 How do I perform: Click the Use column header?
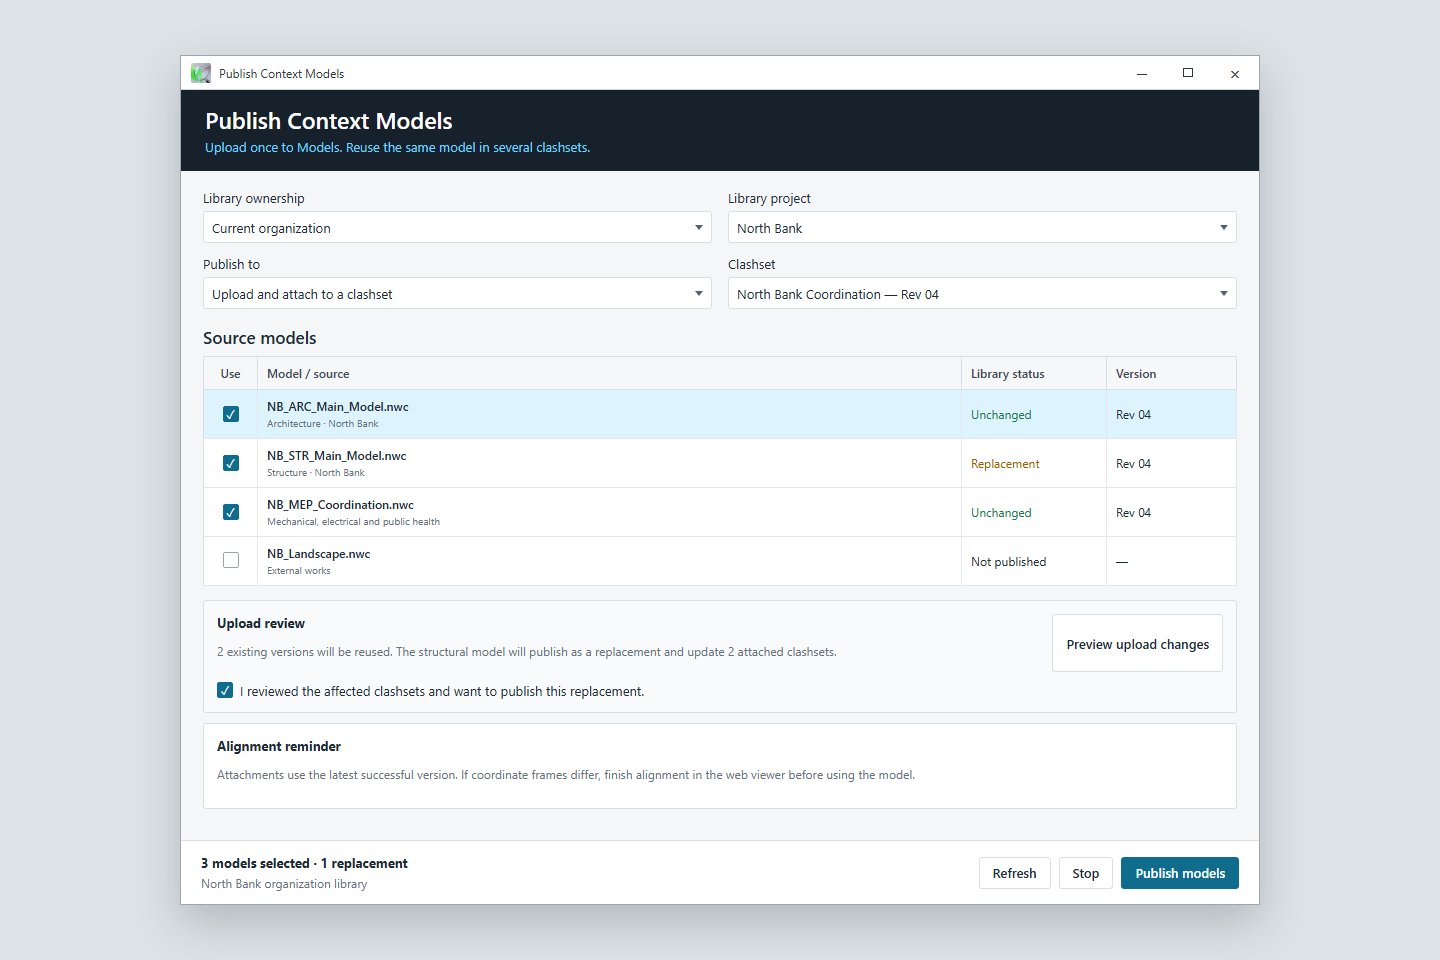click(230, 374)
